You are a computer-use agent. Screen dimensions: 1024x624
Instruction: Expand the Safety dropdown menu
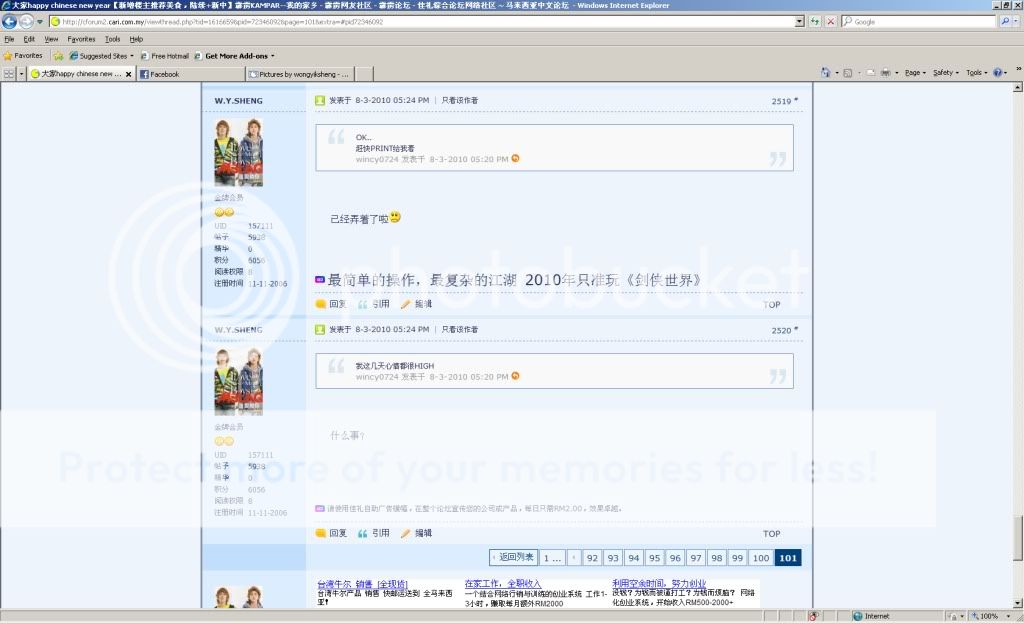(944, 73)
